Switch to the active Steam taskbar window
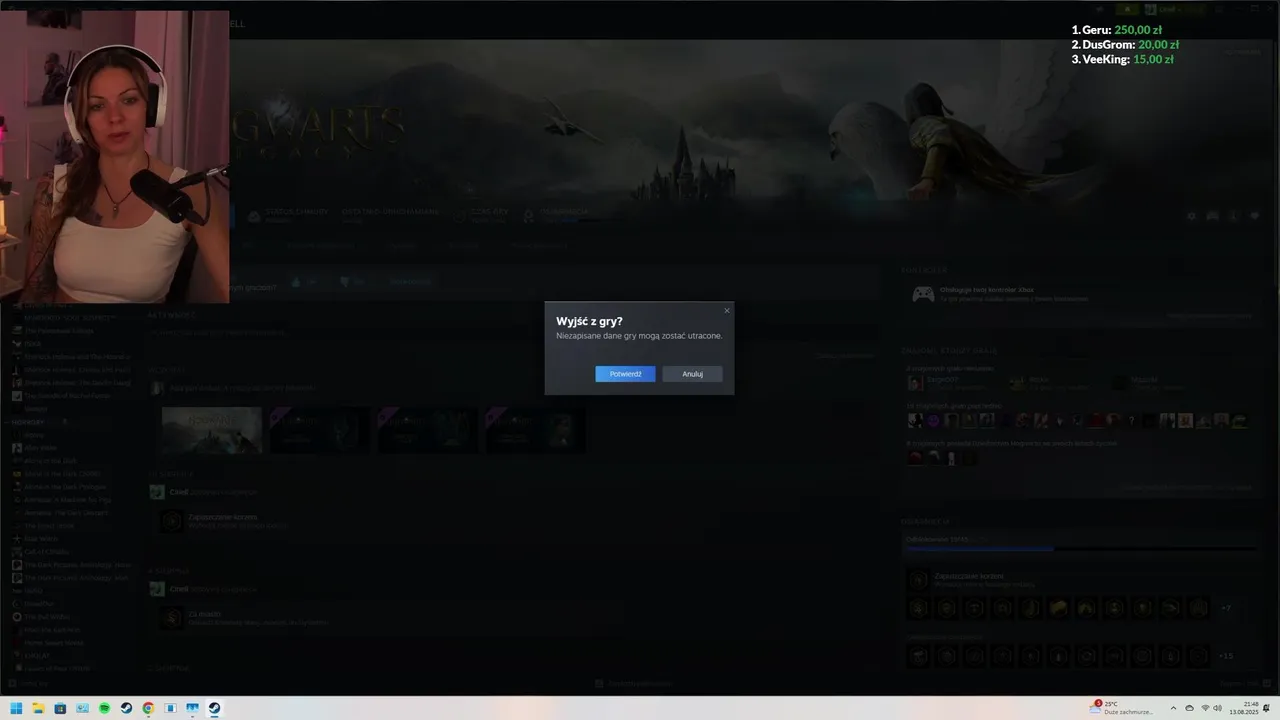Viewport: 1280px width, 720px height. [x=214, y=708]
